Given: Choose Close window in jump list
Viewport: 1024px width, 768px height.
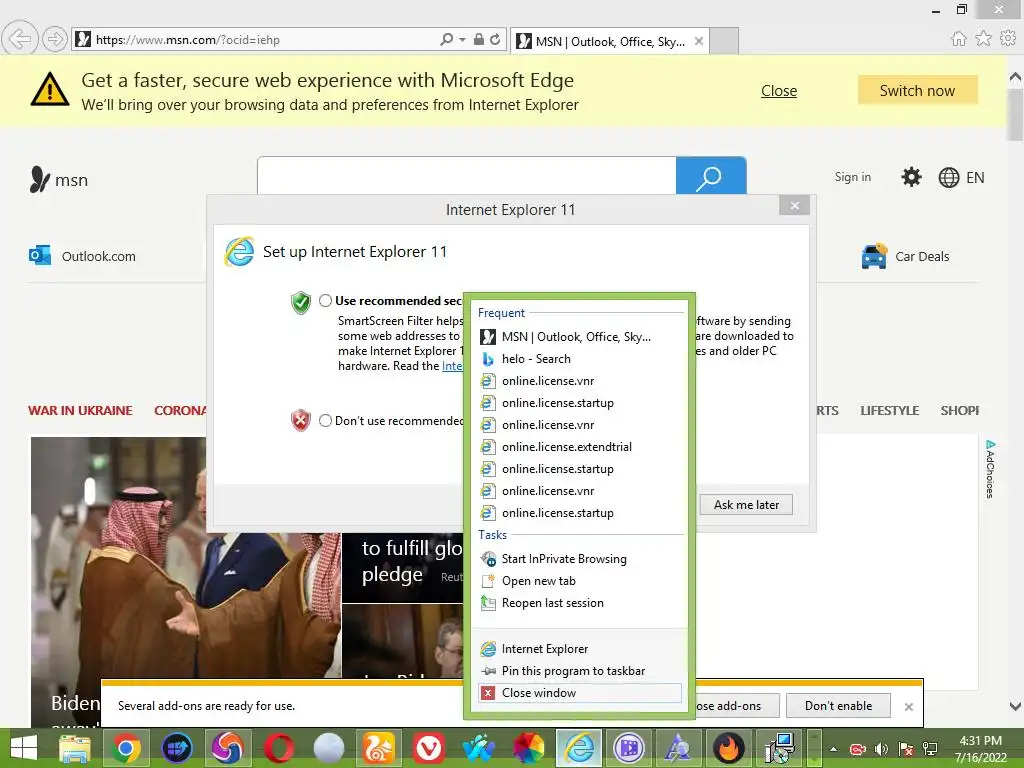Looking at the screenshot, I should [x=581, y=693].
